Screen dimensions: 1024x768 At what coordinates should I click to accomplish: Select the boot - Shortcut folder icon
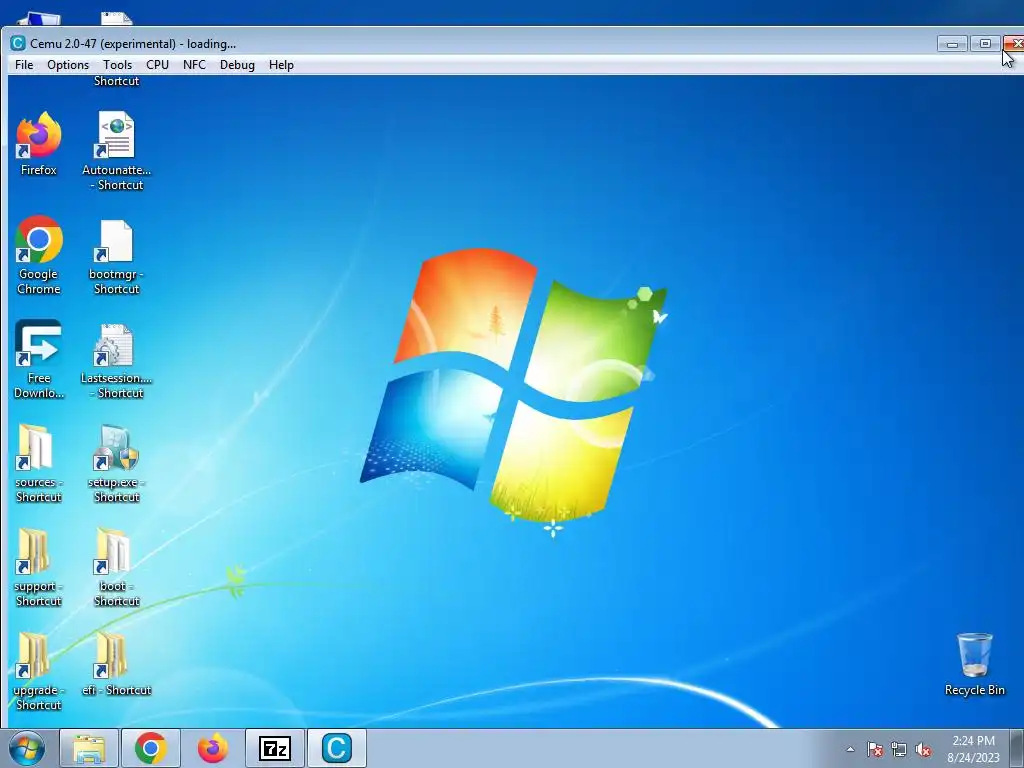(116, 567)
